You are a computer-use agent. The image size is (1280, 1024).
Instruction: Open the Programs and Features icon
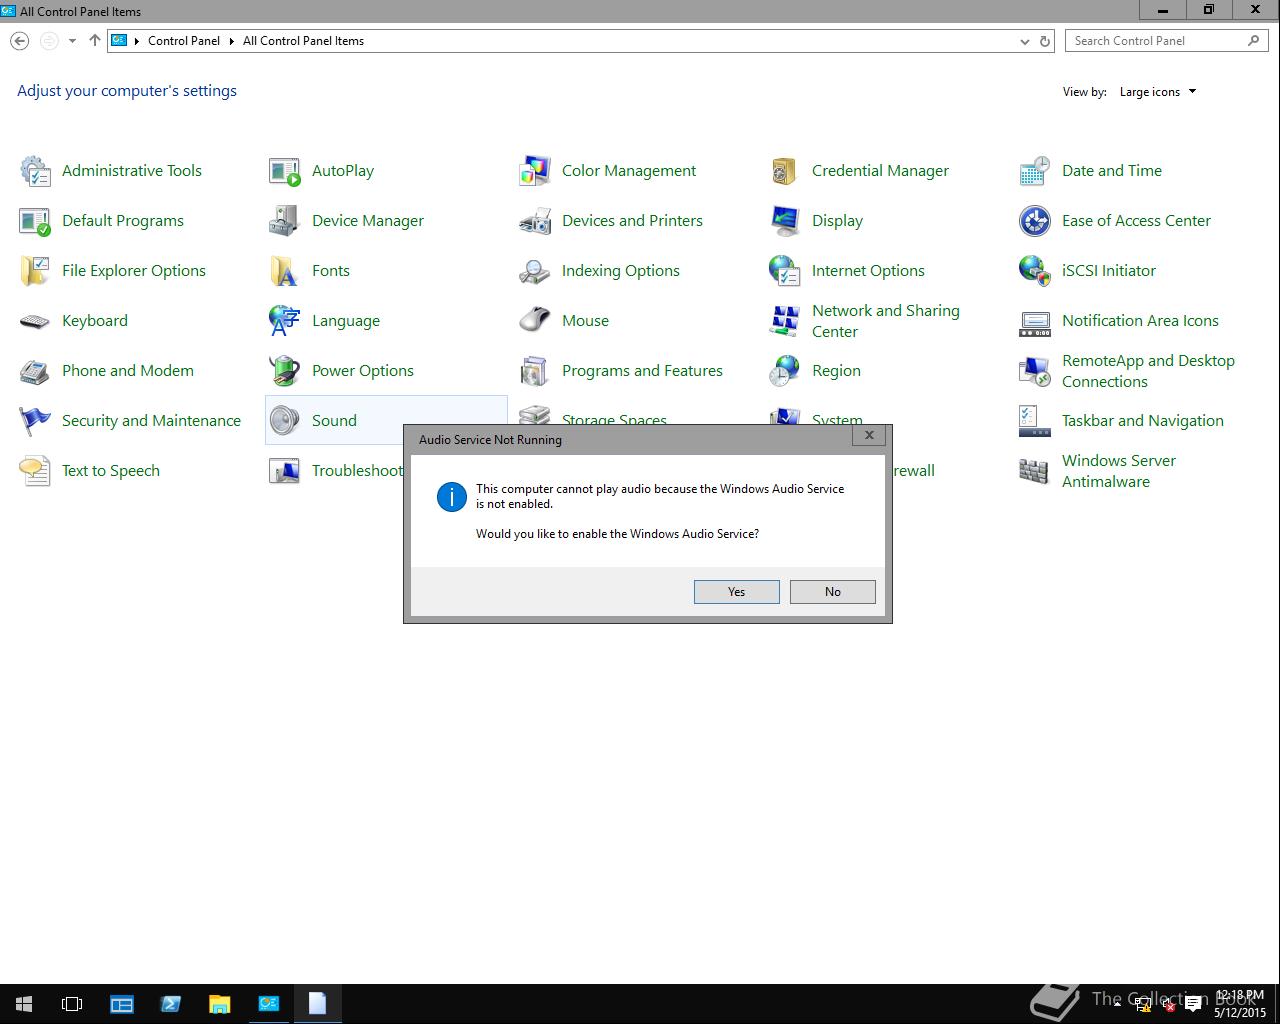click(535, 371)
